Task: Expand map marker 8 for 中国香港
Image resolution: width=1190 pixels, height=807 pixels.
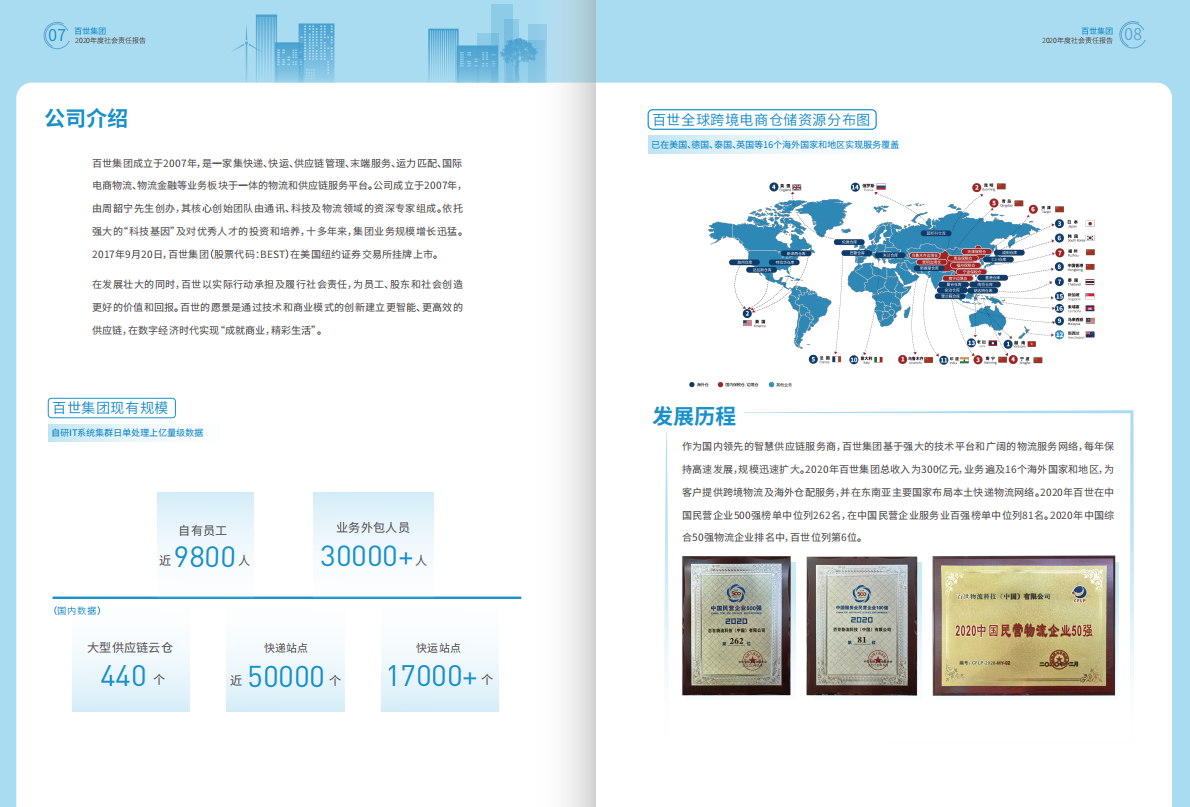Action: coord(1059,265)
